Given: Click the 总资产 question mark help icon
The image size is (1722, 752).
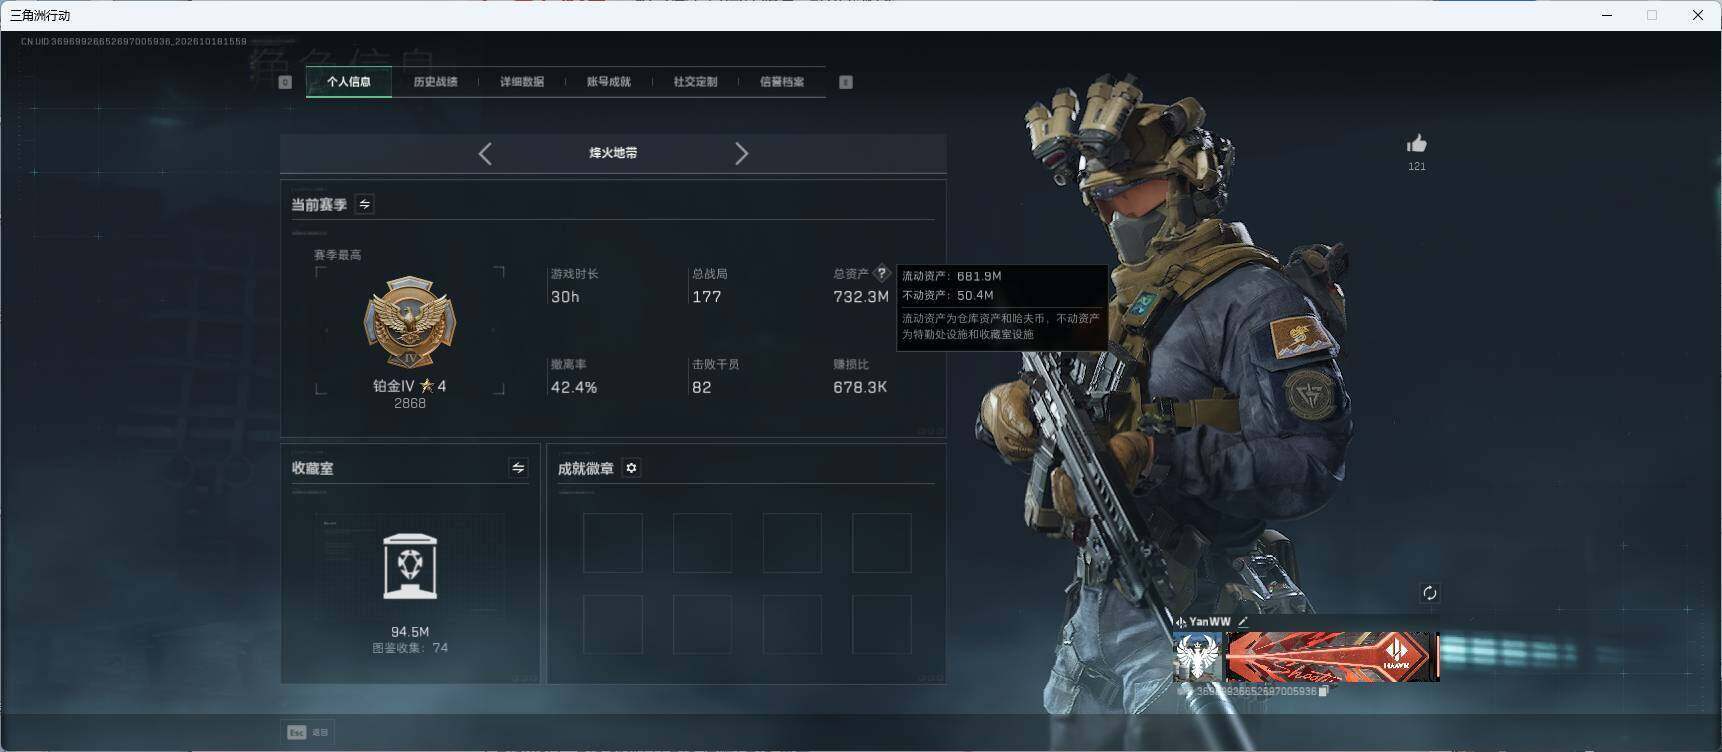Looking at the screenshot, I should (881, 273).
